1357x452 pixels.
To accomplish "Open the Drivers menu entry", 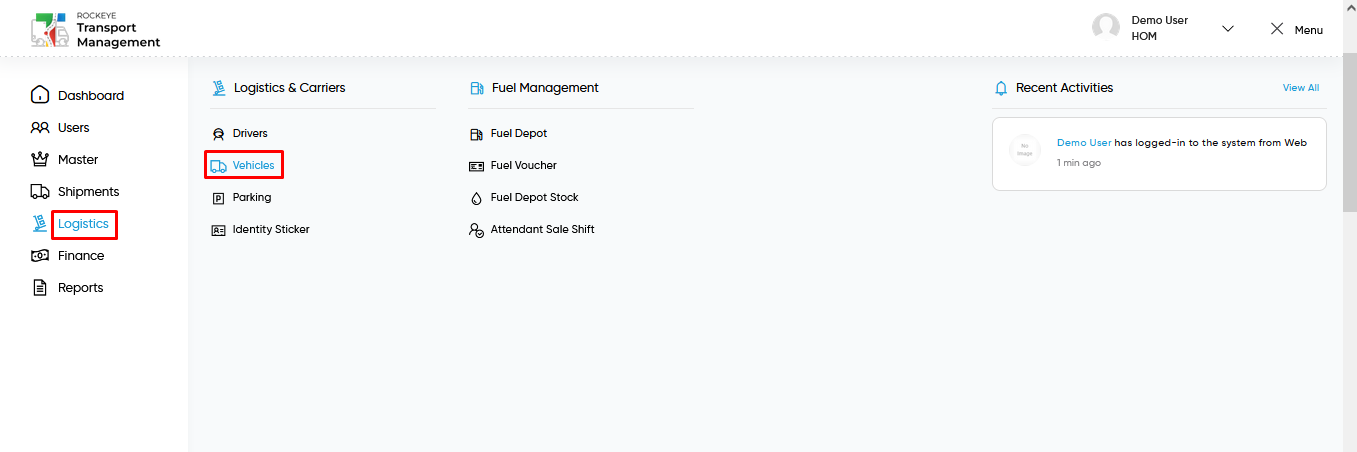I will pyautogui.click(x=250, y=133).
